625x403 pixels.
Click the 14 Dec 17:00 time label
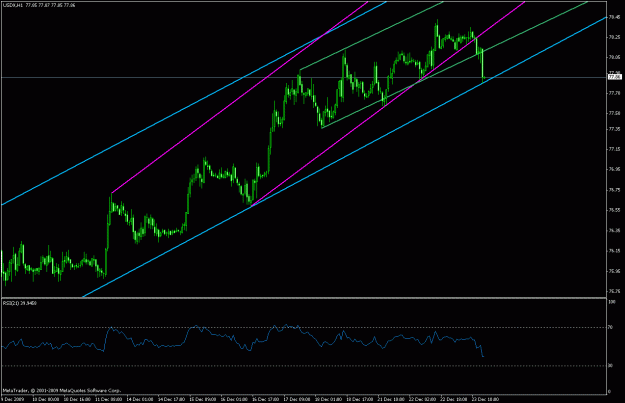[x=171, y=399]
